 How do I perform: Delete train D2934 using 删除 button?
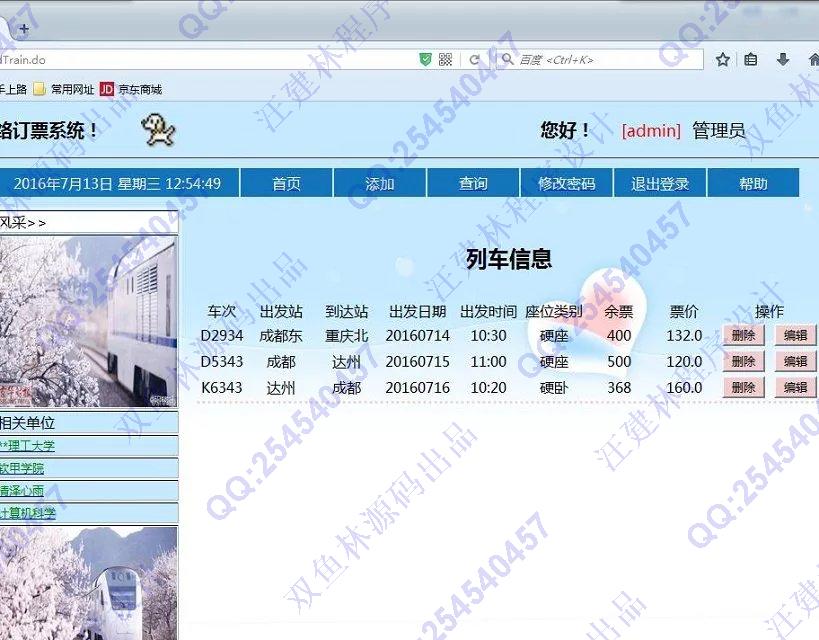click(743, 335)
